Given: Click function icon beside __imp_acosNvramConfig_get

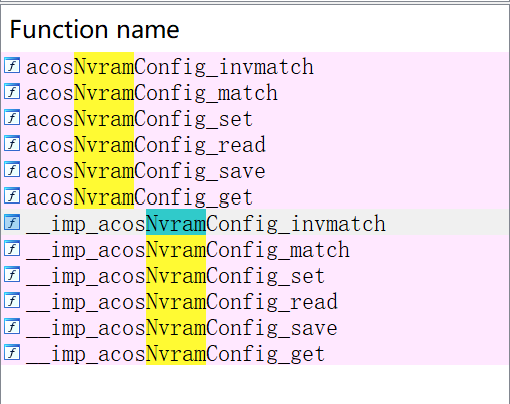Looking at the screenshot, I should [12, 352].
